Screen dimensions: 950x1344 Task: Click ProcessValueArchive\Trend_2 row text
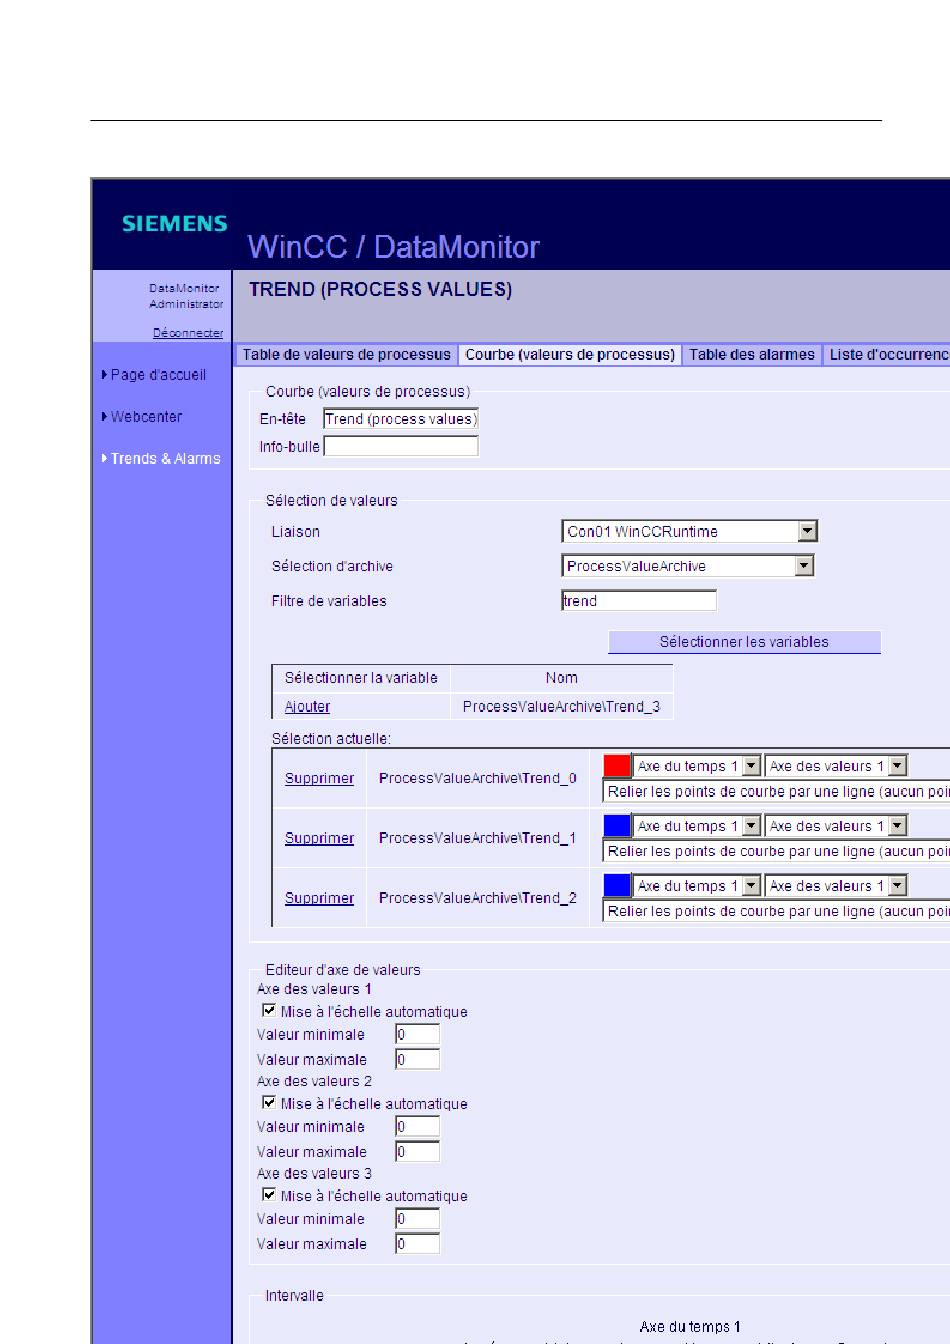coord(478,899)
